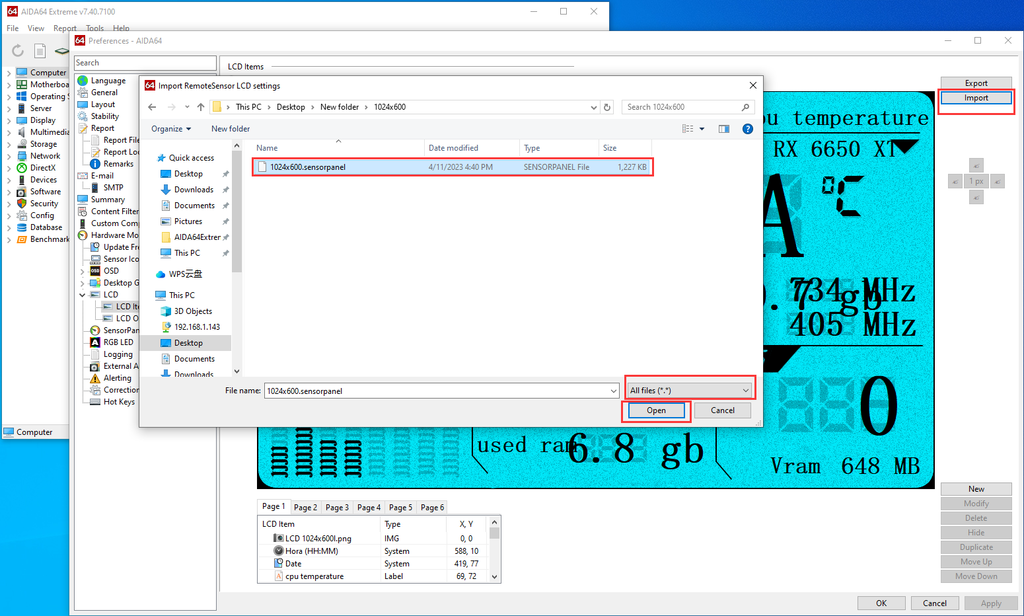Go up one folder level with up arrow
The image size is (1024, 616).
point(200,107)
